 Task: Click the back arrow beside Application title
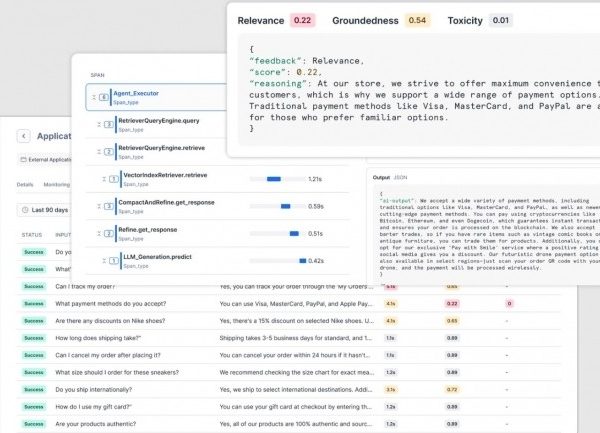(x=24, y=136)
